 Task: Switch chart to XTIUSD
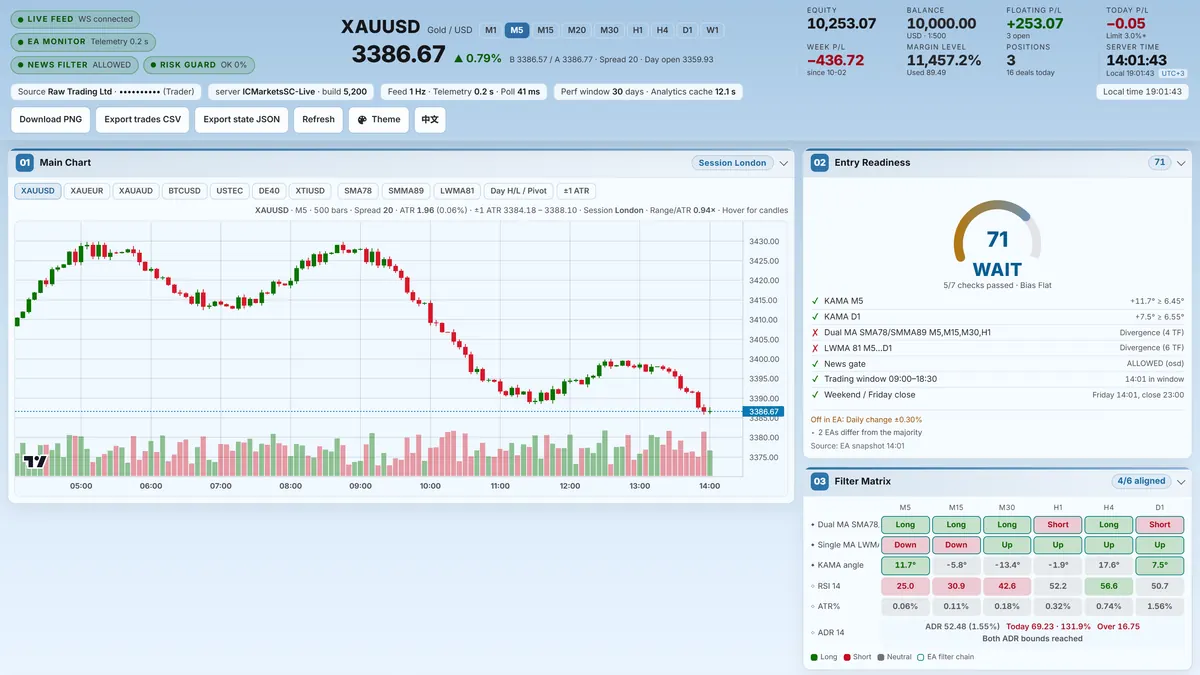[310, 191]
